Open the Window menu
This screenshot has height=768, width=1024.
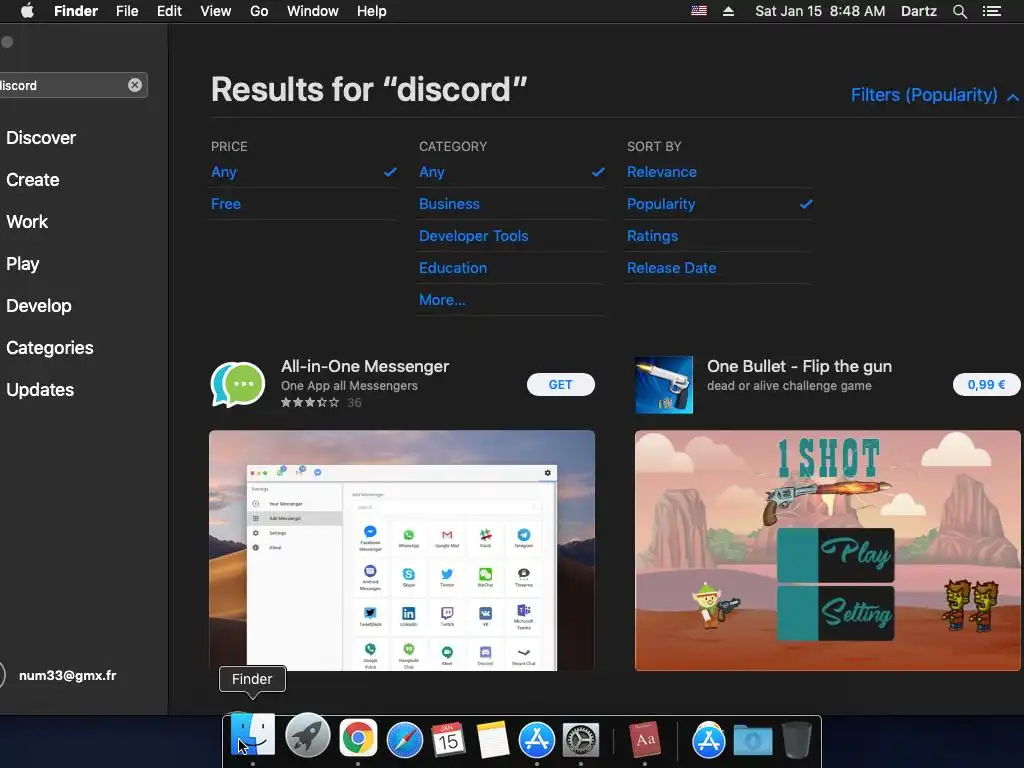point(313,11)
